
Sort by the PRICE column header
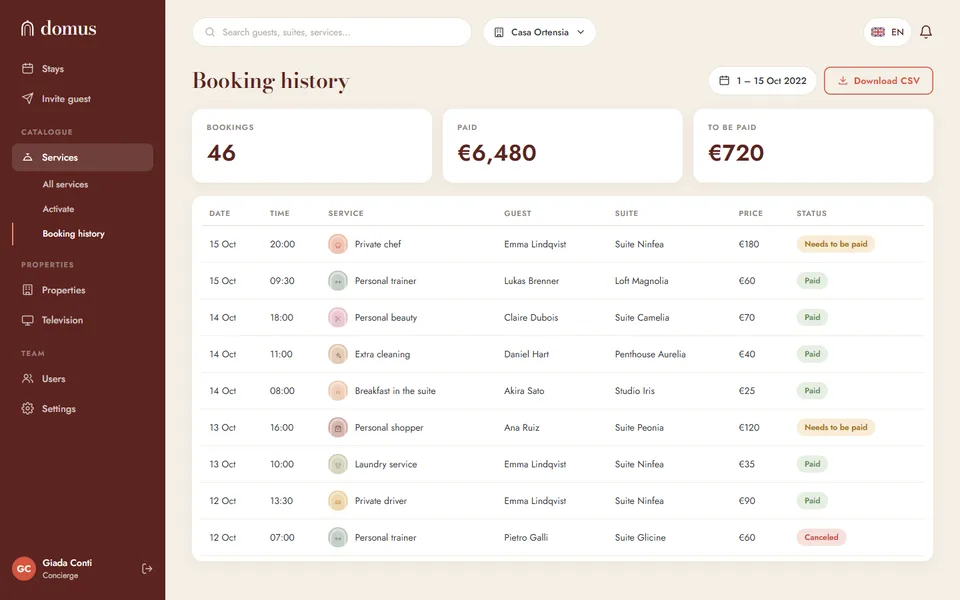(751, 213)
